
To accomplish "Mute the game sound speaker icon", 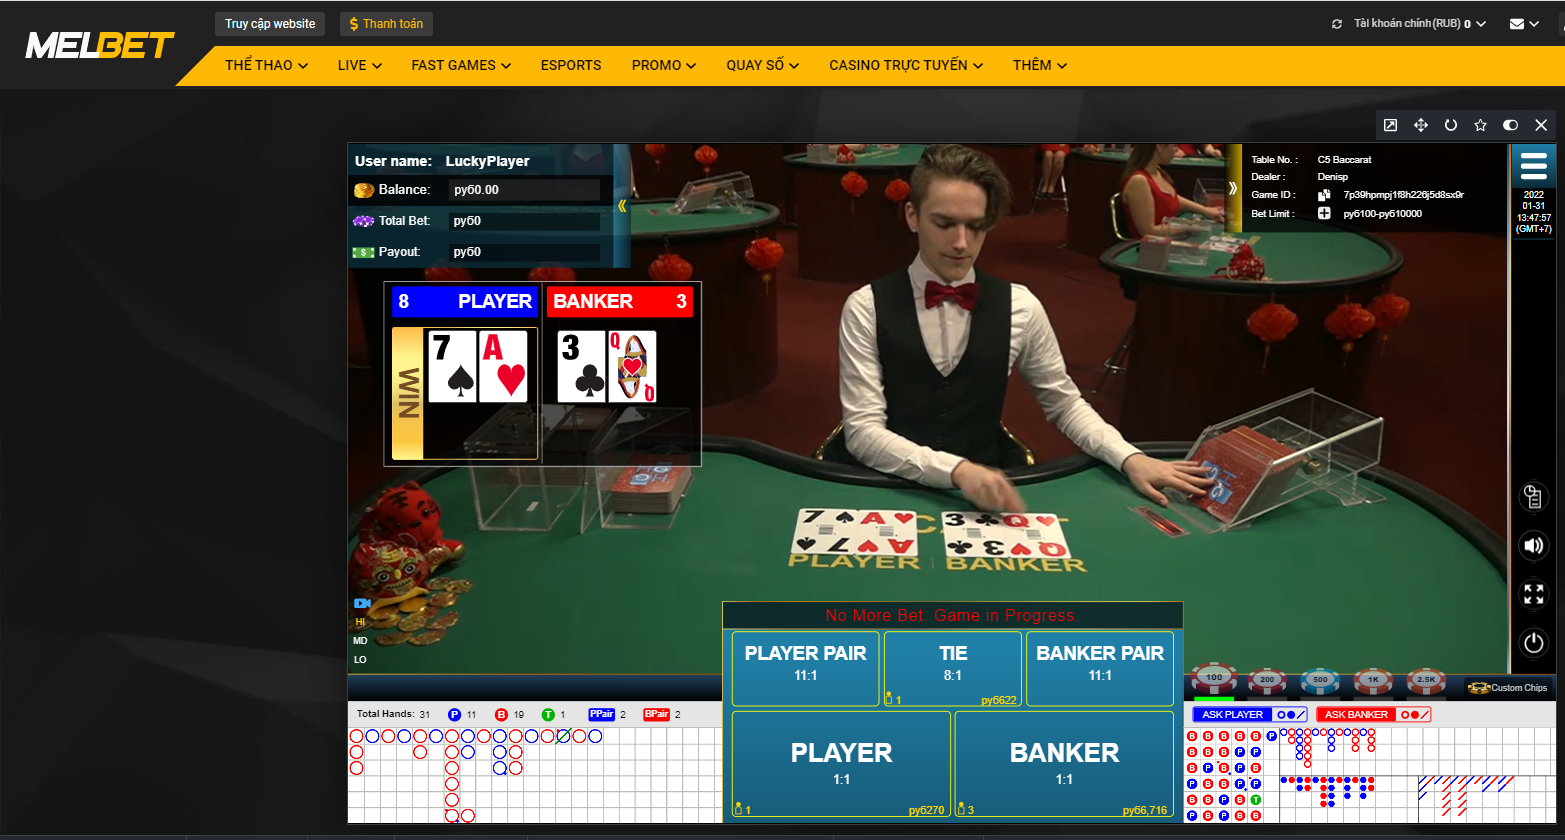I will coord(1533,545).
